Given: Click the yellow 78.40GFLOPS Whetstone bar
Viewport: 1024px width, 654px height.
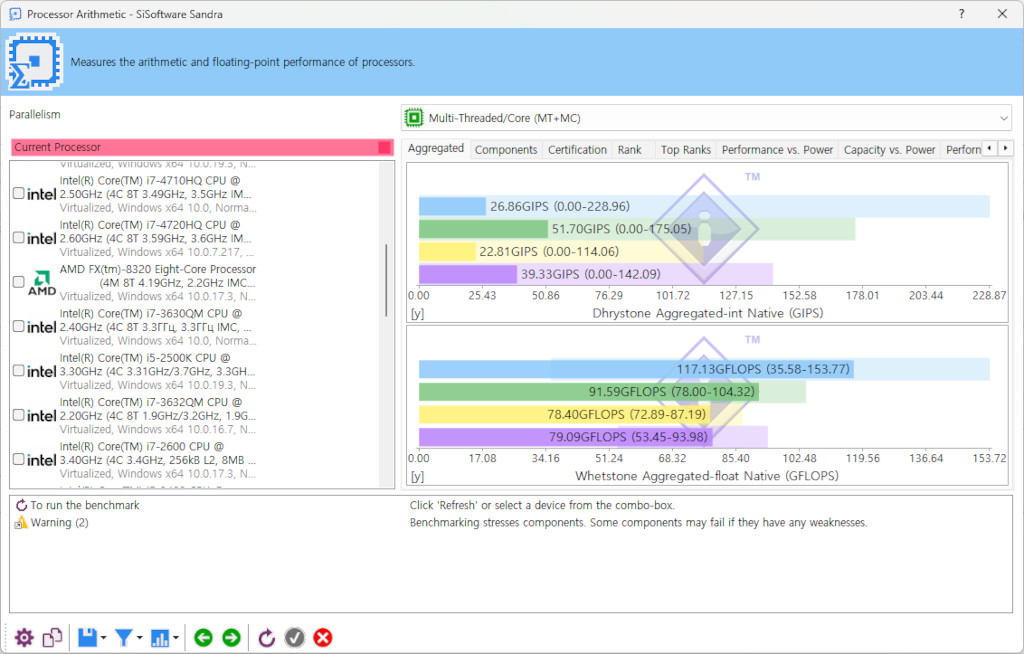Looking at the screenshot, I should click(x=564, y=414).
